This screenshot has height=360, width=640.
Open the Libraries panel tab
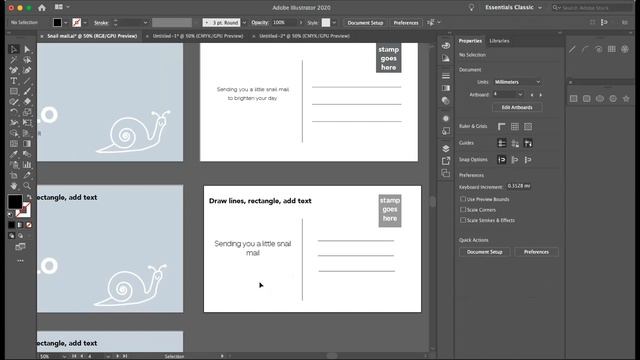[x=499, y=41]
